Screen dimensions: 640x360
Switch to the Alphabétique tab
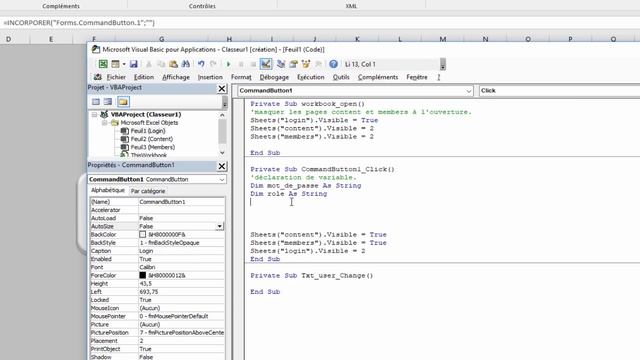coord(108,190)
